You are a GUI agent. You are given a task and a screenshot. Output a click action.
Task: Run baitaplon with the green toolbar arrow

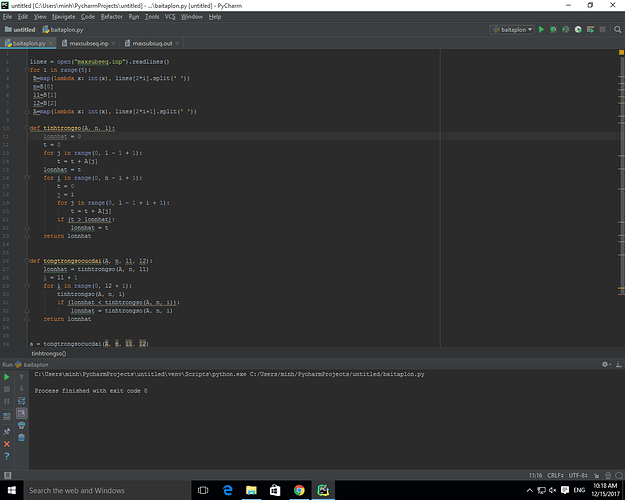tap(541, 30)
